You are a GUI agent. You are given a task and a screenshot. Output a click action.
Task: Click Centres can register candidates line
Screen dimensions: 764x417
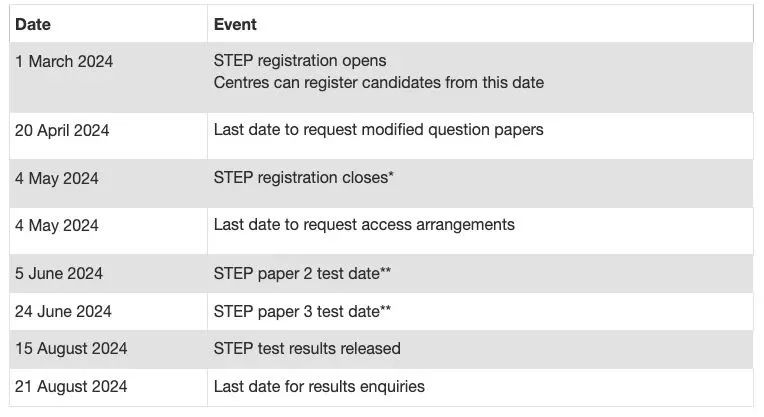379,82
